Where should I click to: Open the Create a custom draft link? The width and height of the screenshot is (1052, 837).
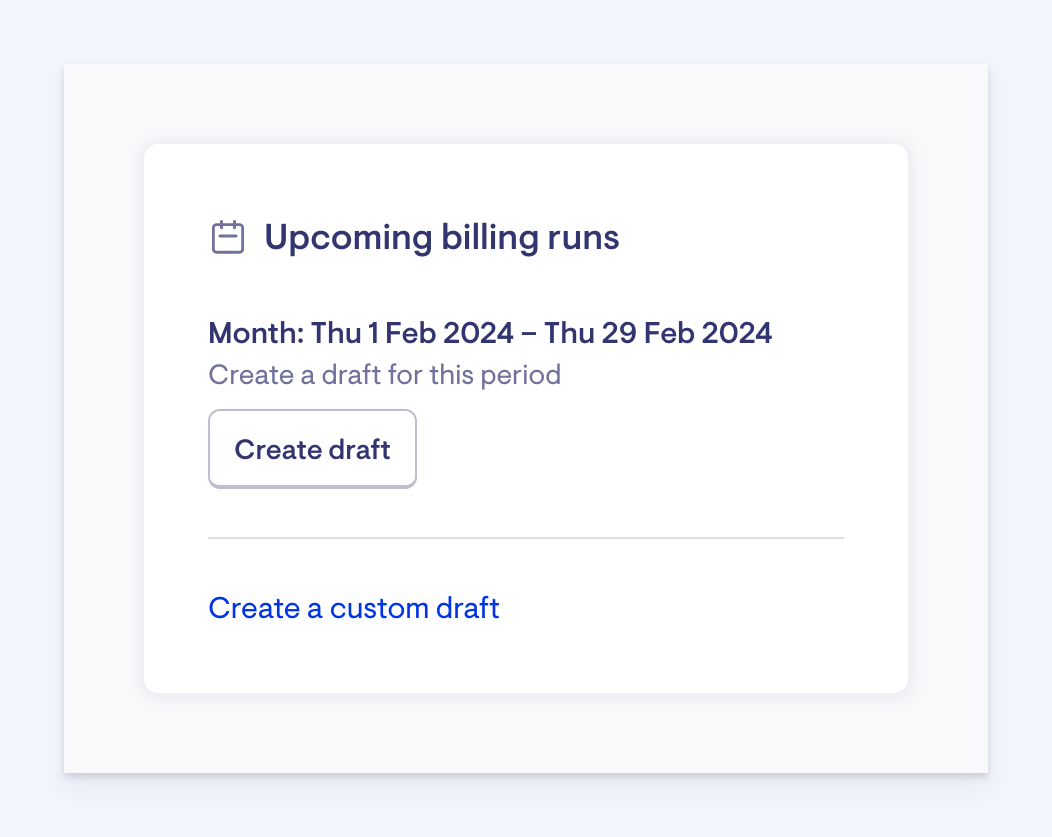(x=354, y=608)
